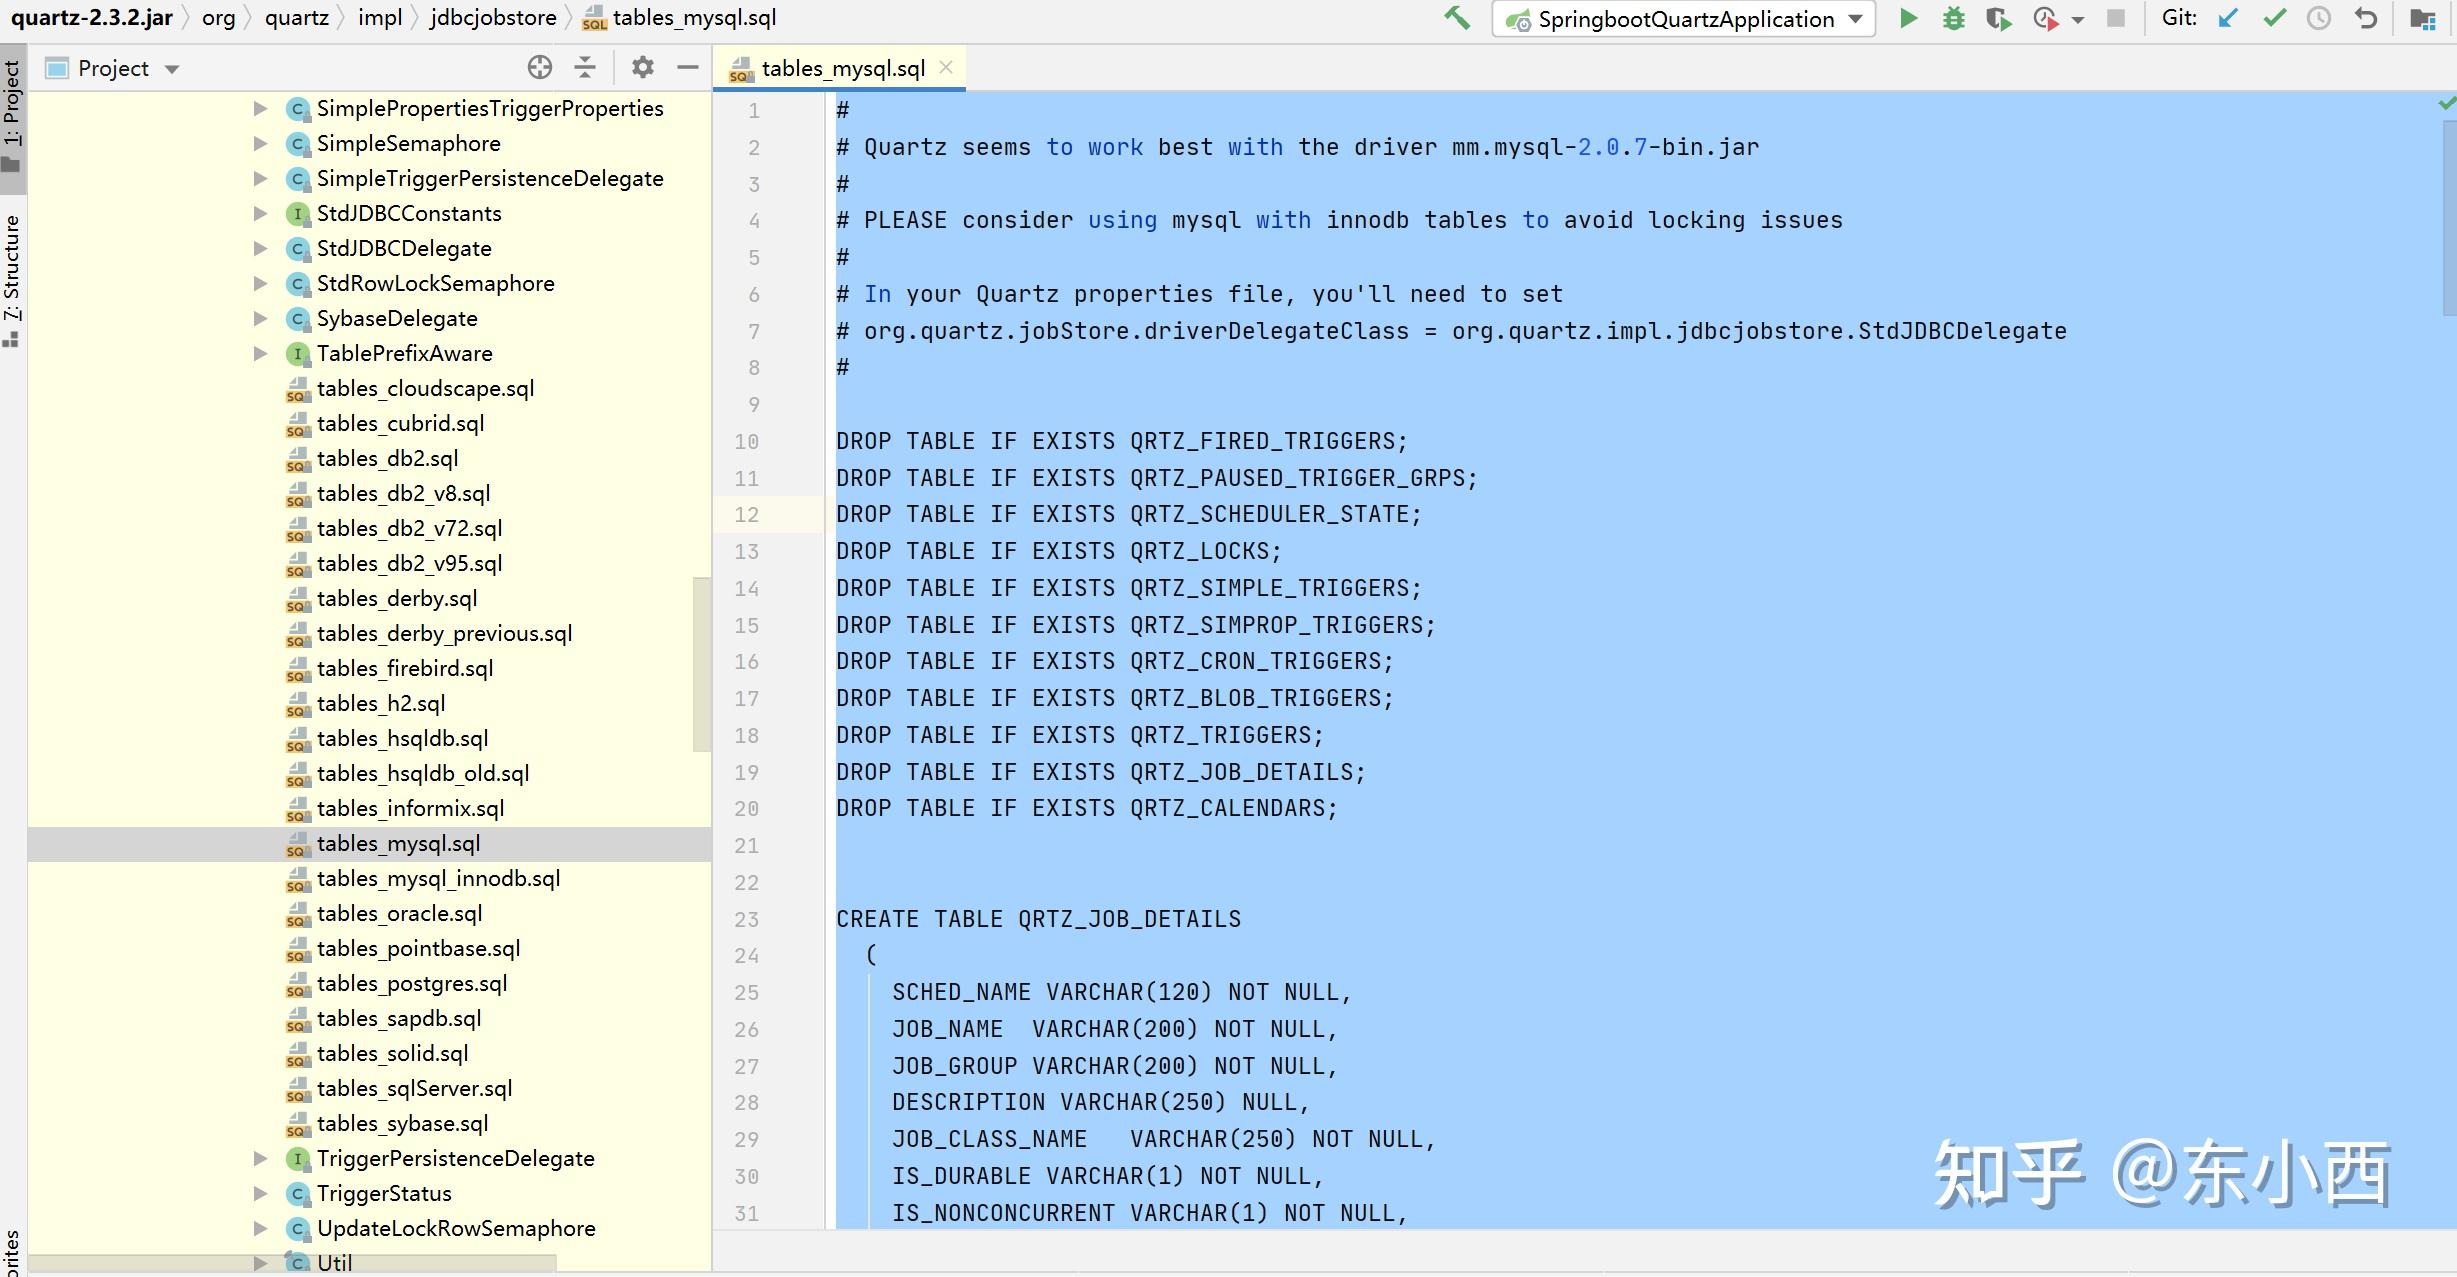Run SpringbootQuartzApplication with the green play button
This screenshot has width=2457, height=1277.
[1908, 18]
